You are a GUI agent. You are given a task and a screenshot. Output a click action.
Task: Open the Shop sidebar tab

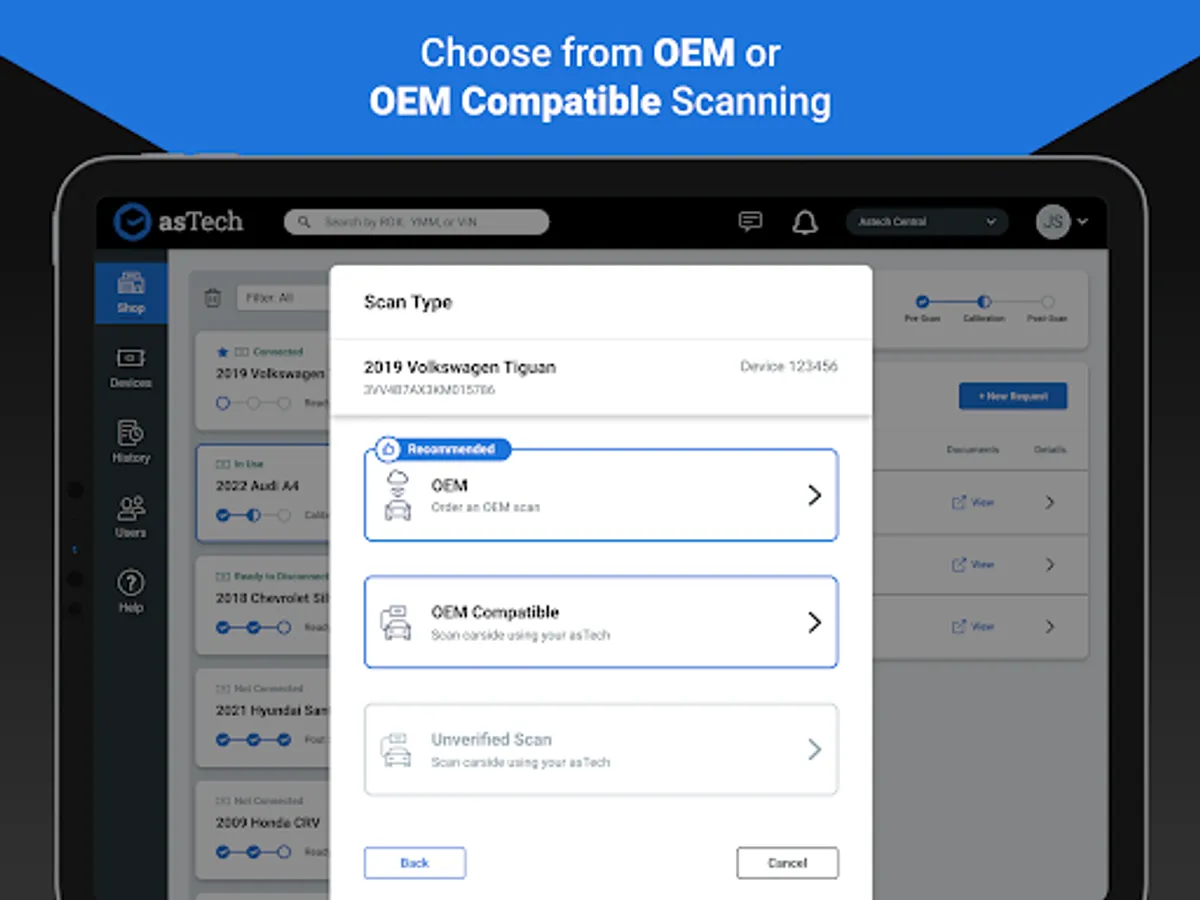tap(131, 293)
